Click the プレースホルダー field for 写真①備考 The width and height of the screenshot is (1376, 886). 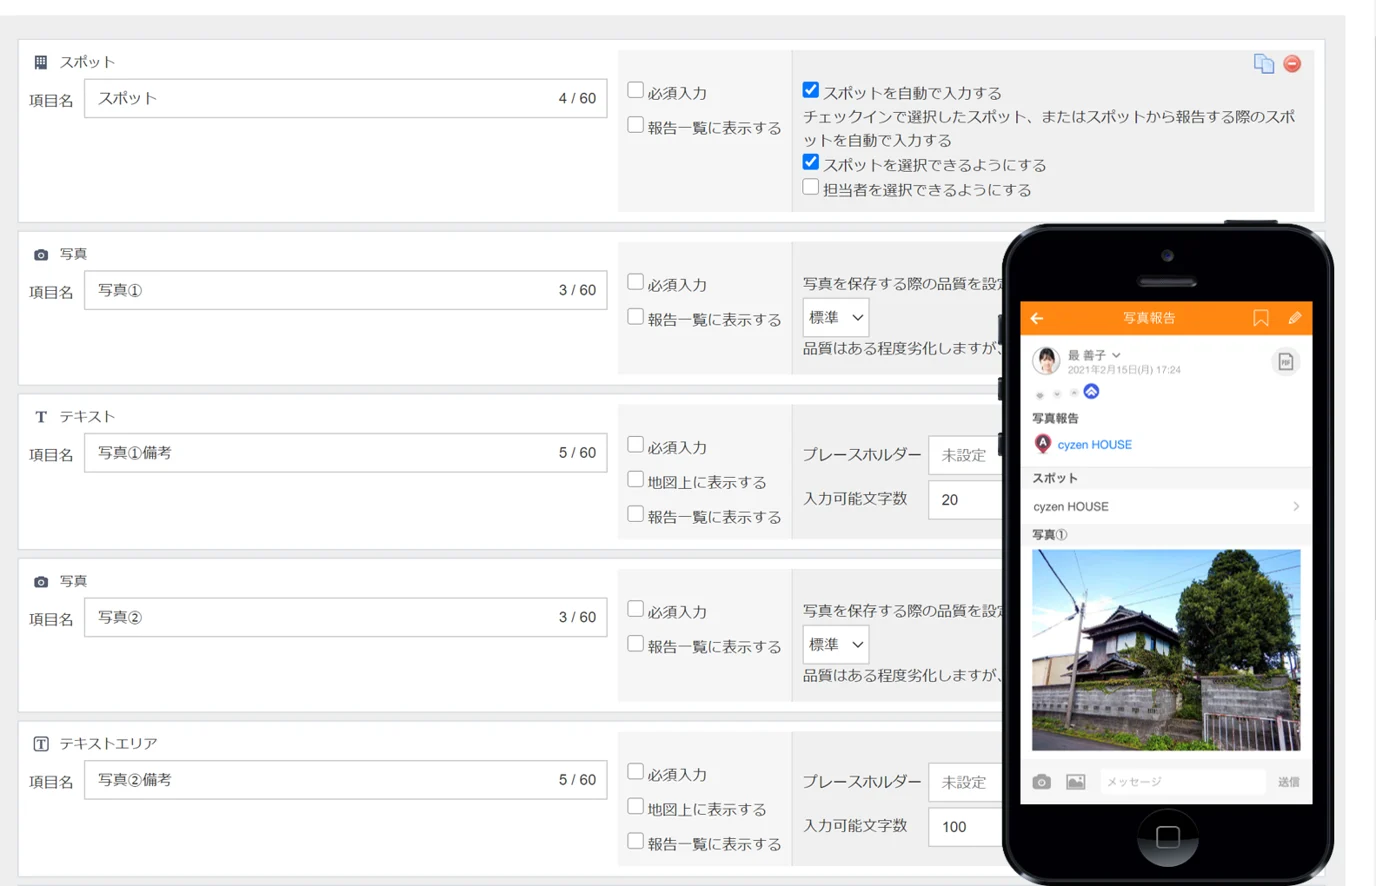pos(966,455)
